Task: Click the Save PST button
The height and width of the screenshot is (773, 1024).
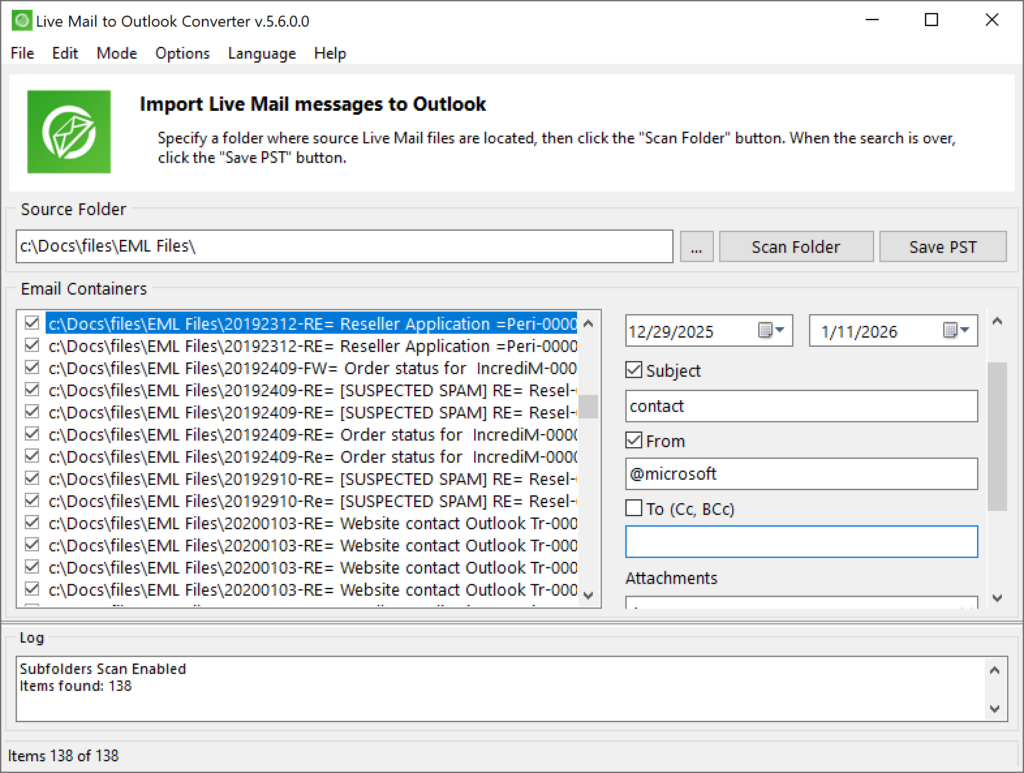Action: coord(942,247)
